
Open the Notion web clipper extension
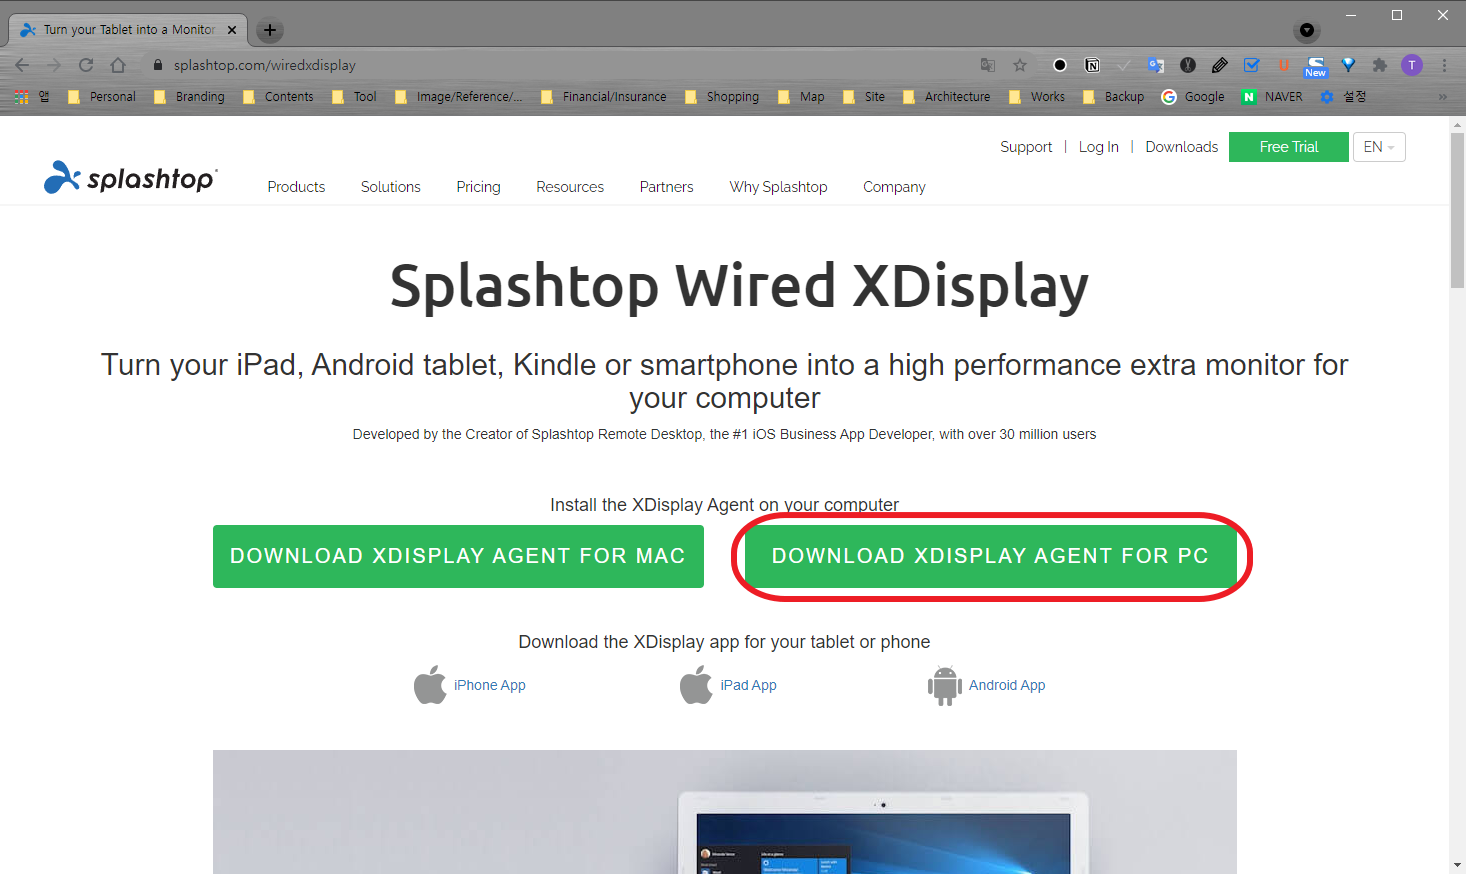[1092, 65]
